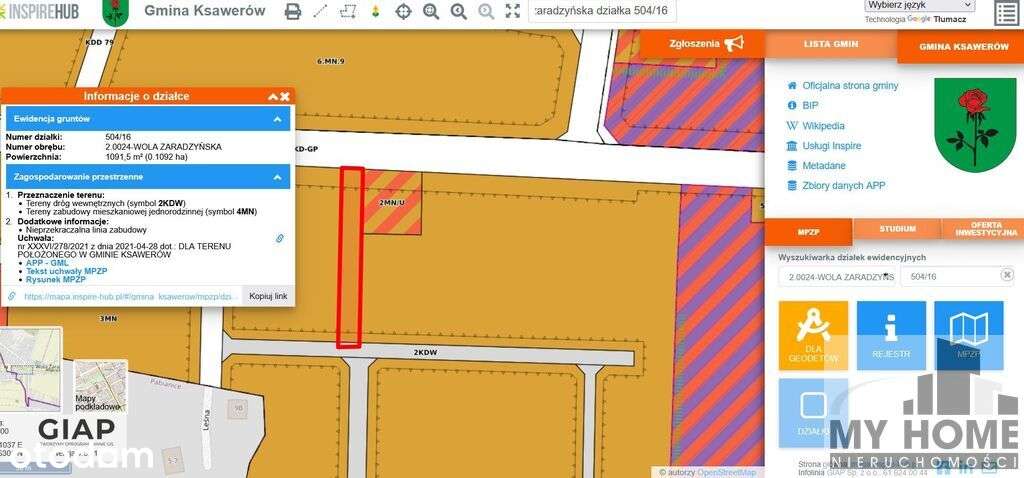Go to previous map view magnifier

[x=458, y=11]
